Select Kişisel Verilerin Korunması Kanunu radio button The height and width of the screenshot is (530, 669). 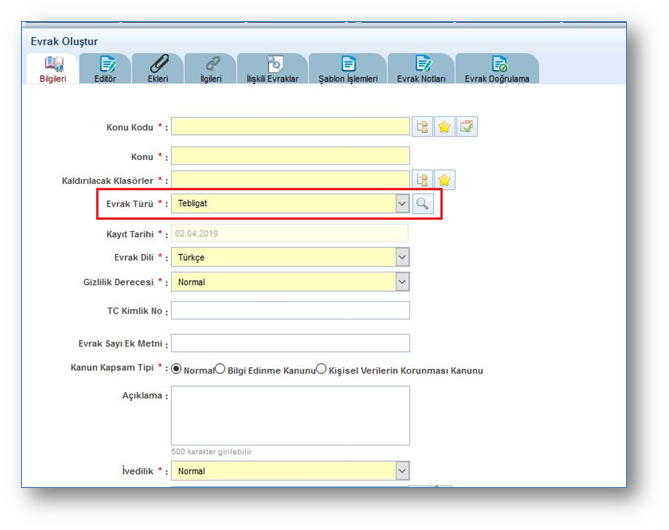pyautogui.click(x=321, y=369)
